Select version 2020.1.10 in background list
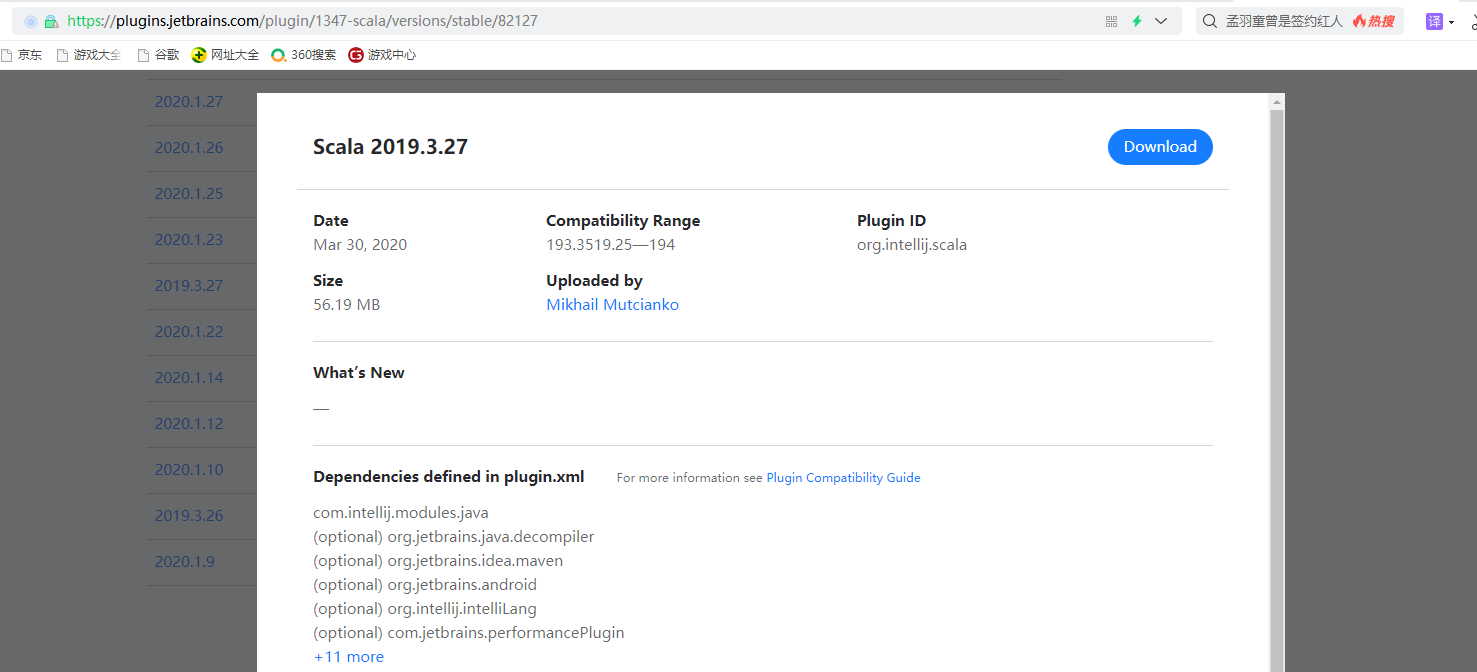Viewport: 1477px width, 672px height. (x=189, y=470)
